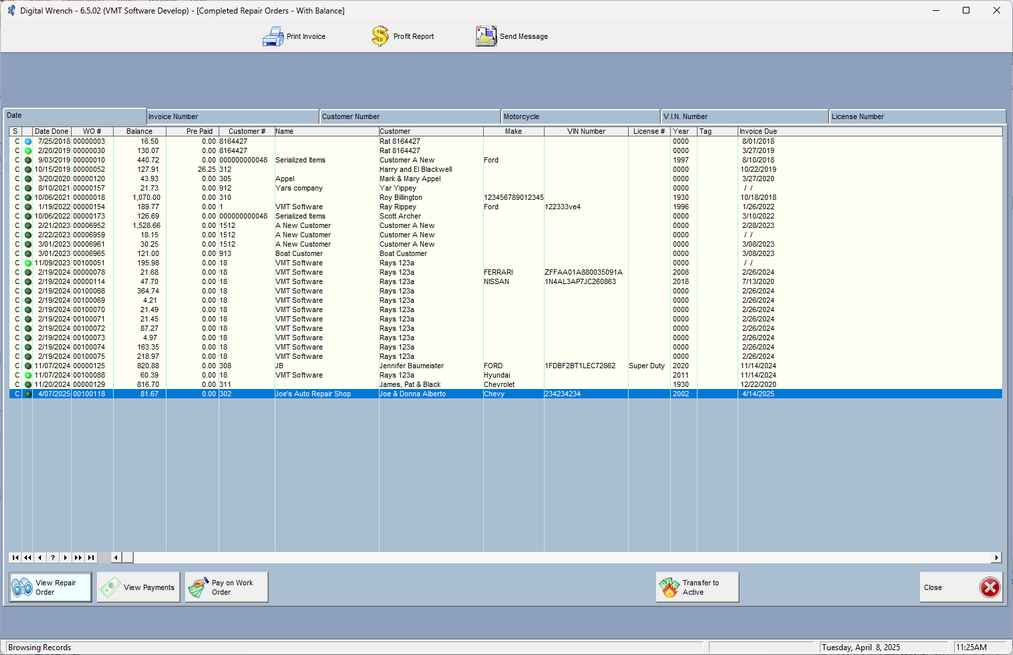Switch to the Invoice Number tab
Image resolution: width=1013 pixels, height=655 pixels.
[x=233, y=117]
